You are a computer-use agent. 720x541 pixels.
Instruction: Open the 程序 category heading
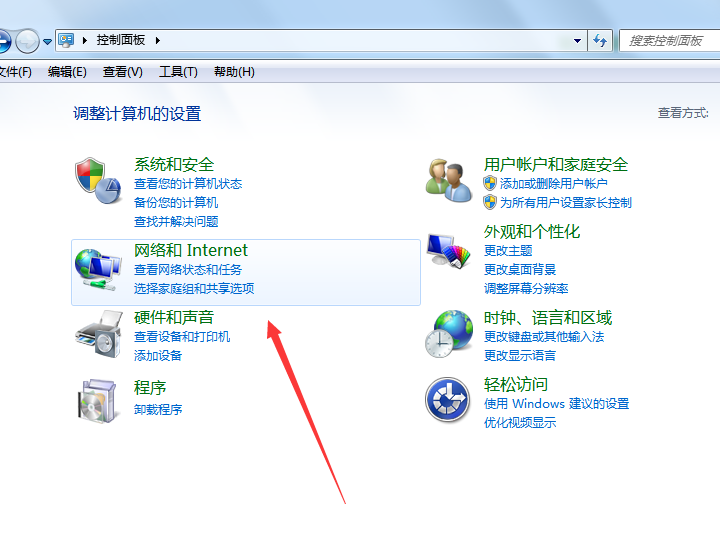(150, 388)
